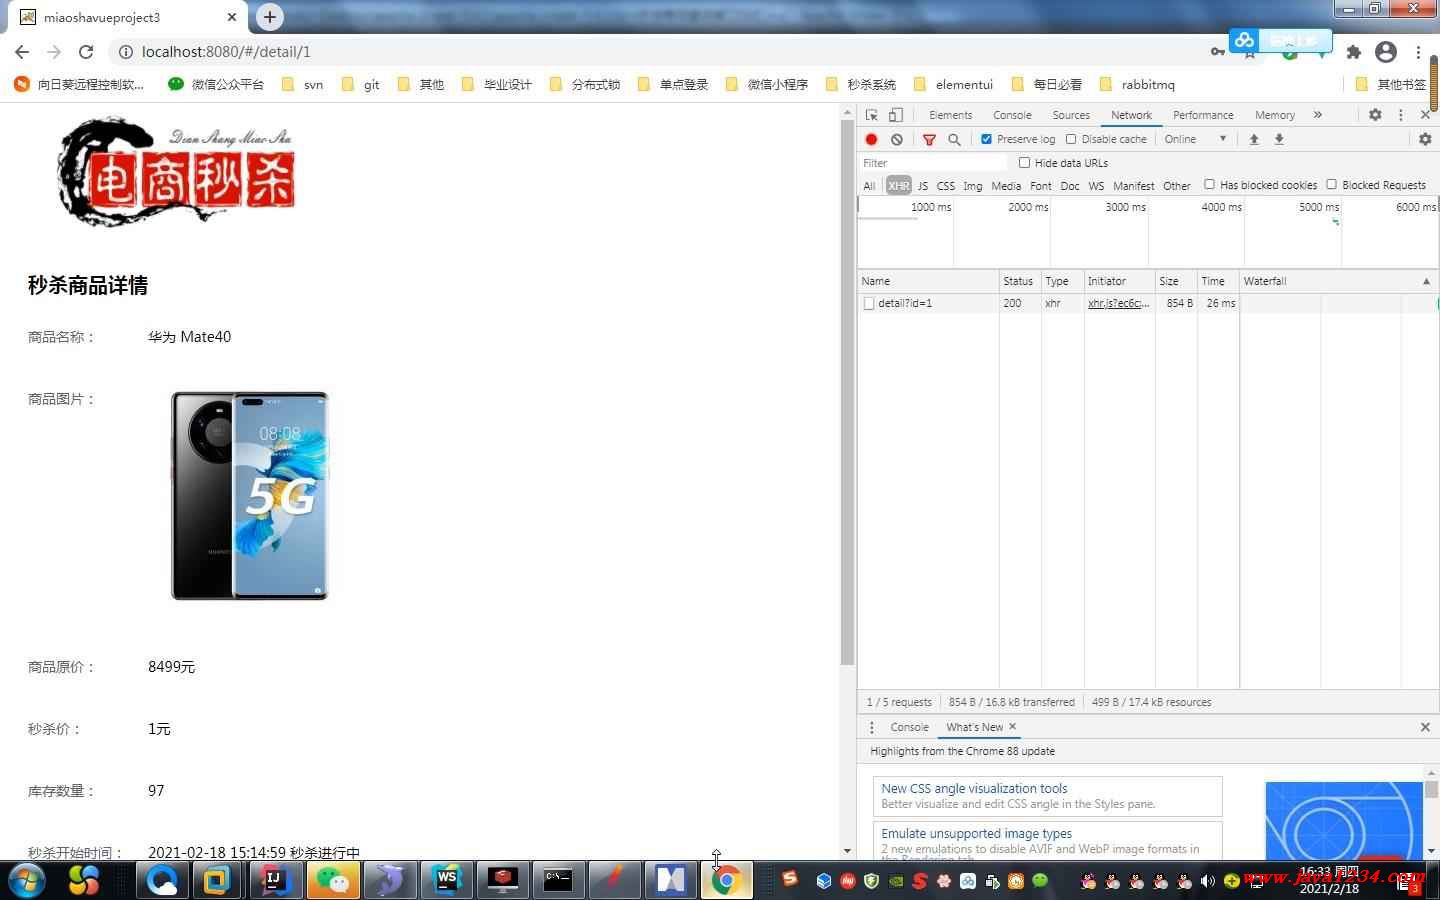The height and width of the screenshot is (900, 1440).
Task: Open 秒杀系统 bookmark folder
Action: (860, 84)
